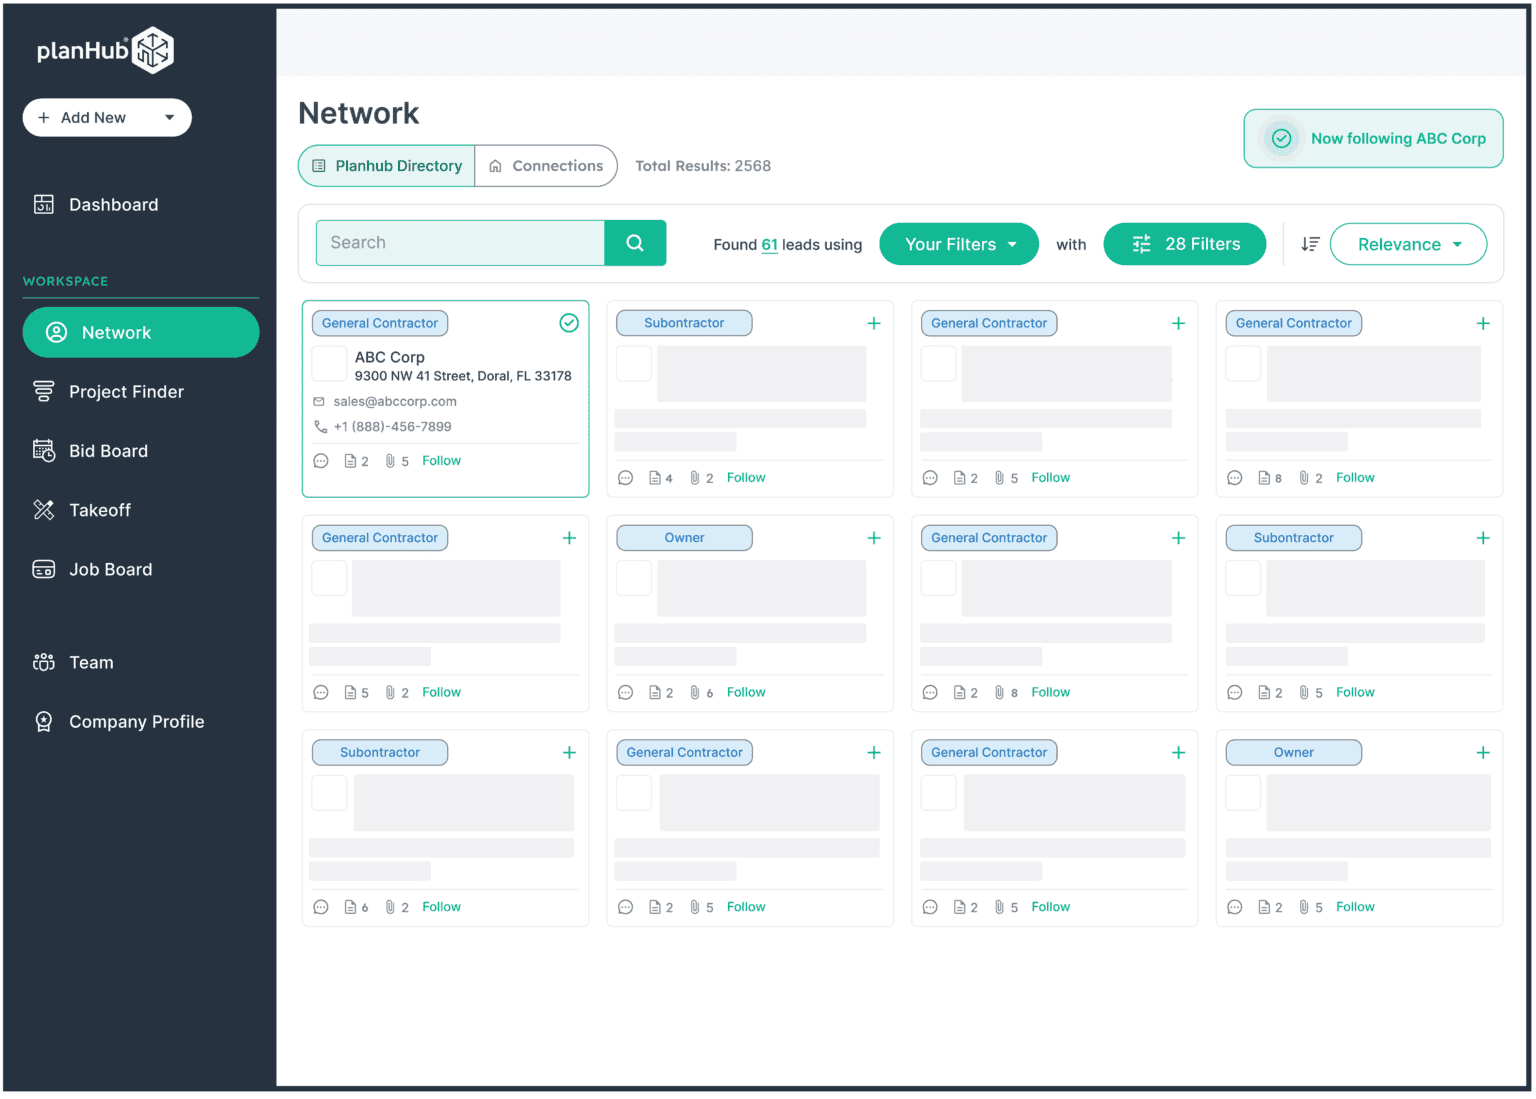Expand the Add New menu
Screen dimensions: 1536x1099
point(107,117)
